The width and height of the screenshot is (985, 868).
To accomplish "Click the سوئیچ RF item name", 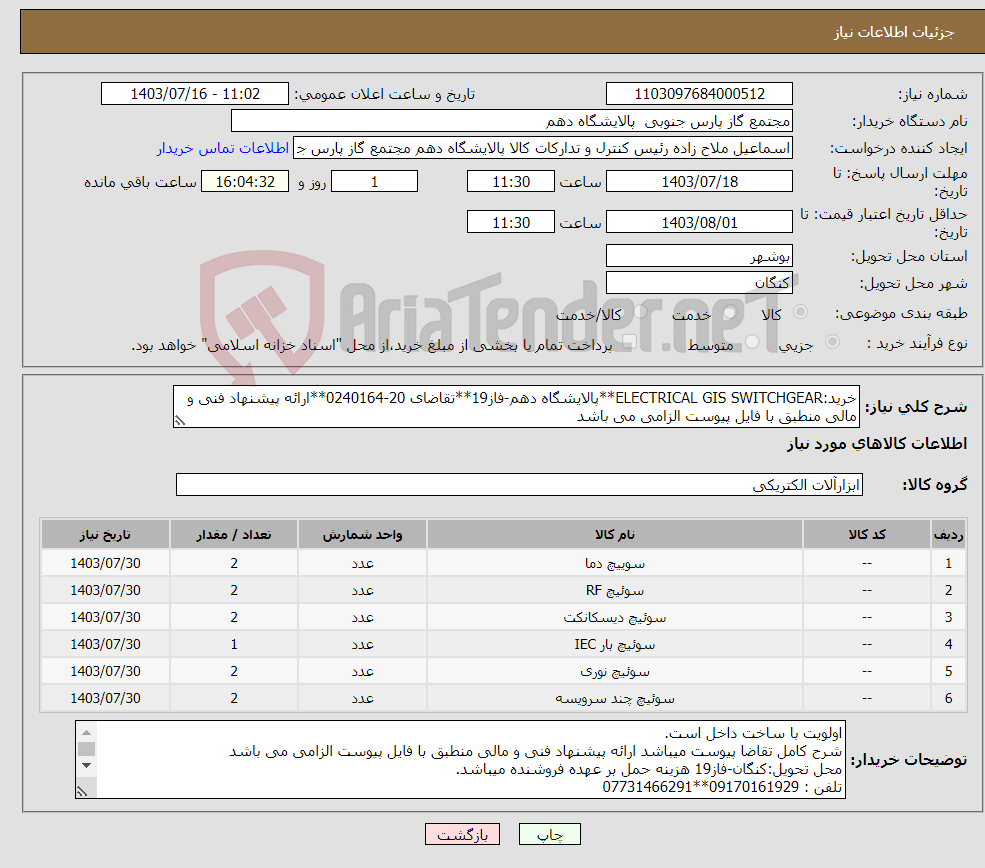I will click(x=614, y=590).
